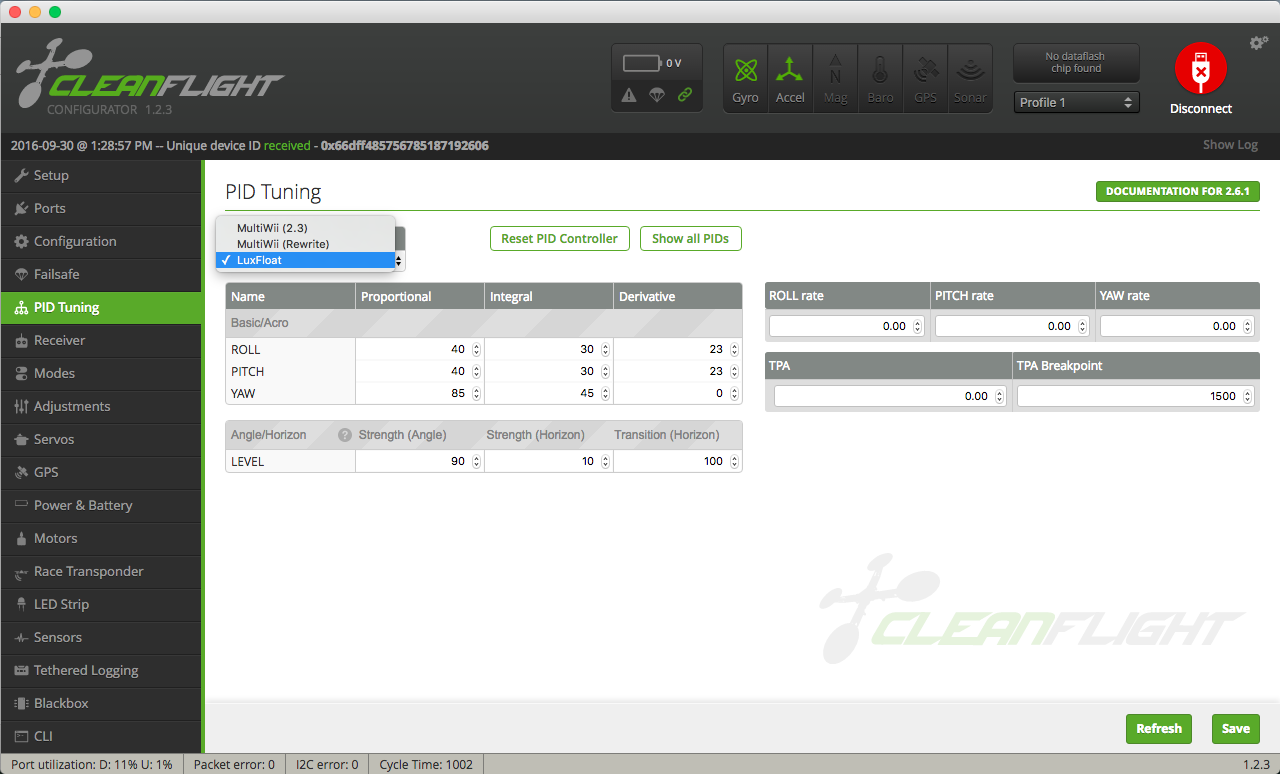
Task: Click the PITCH rate input field
Action: click(x=1012, y=326)
